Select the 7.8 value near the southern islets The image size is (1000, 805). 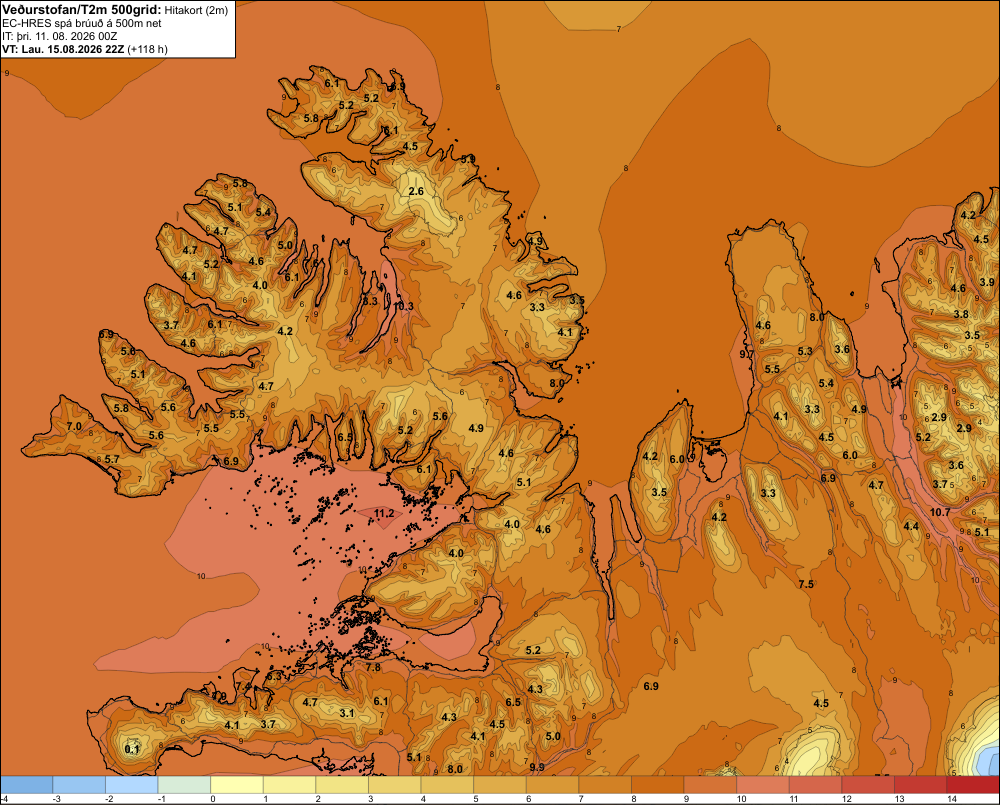tap(372, 668)
